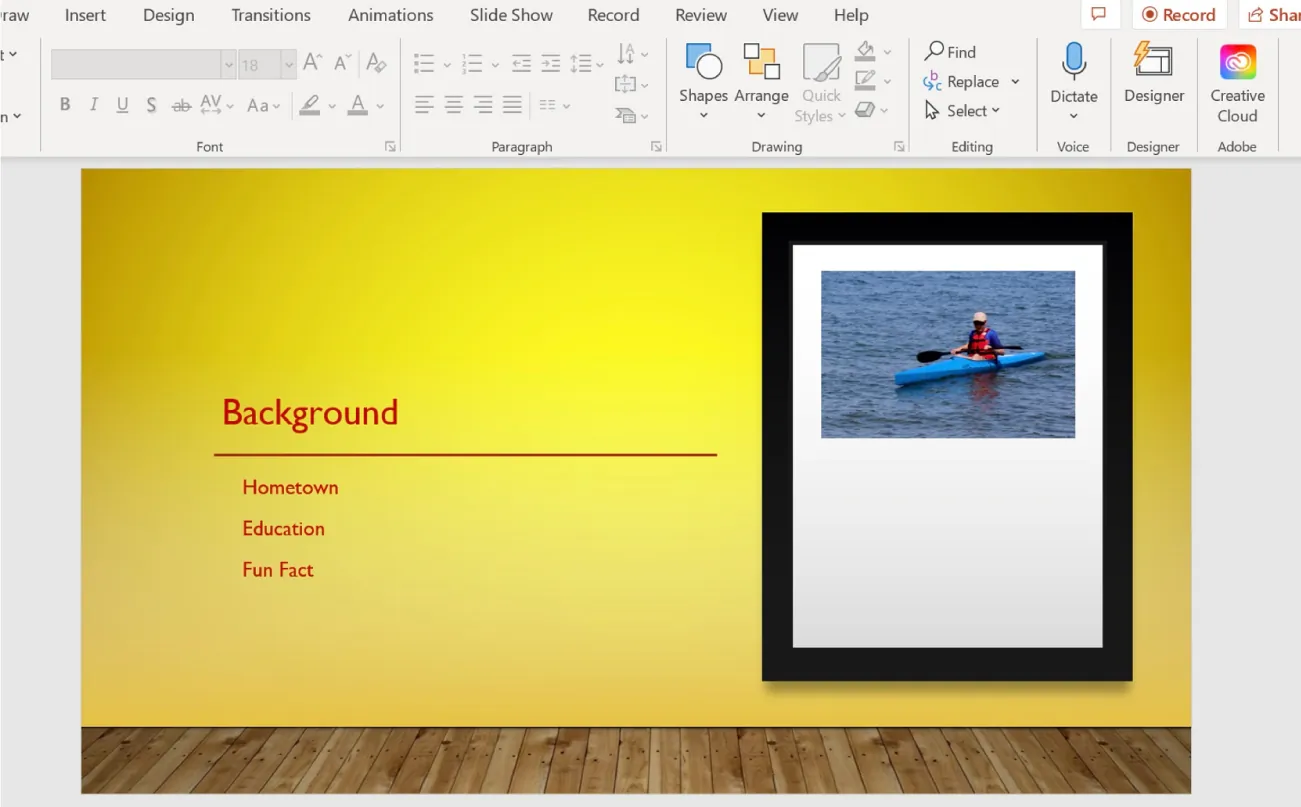This screenshot has height=807, width=1301.
Task: Click the kayak photo on the slide
Action: (946, 354)
